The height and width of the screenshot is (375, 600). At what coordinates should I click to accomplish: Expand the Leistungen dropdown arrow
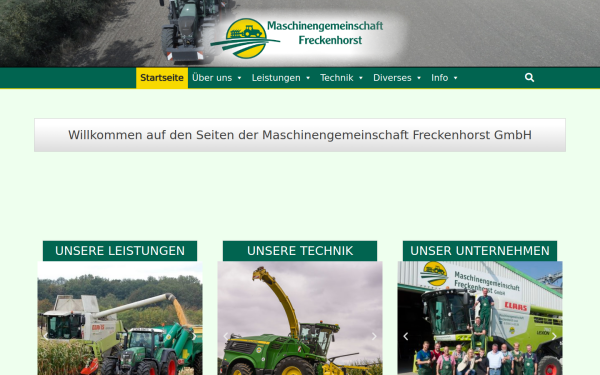[308, 78]
